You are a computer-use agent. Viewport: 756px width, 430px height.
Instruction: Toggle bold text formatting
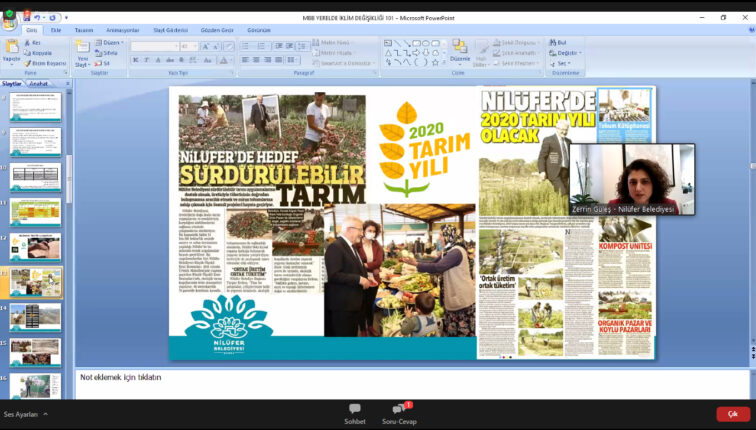pos(135,60)
